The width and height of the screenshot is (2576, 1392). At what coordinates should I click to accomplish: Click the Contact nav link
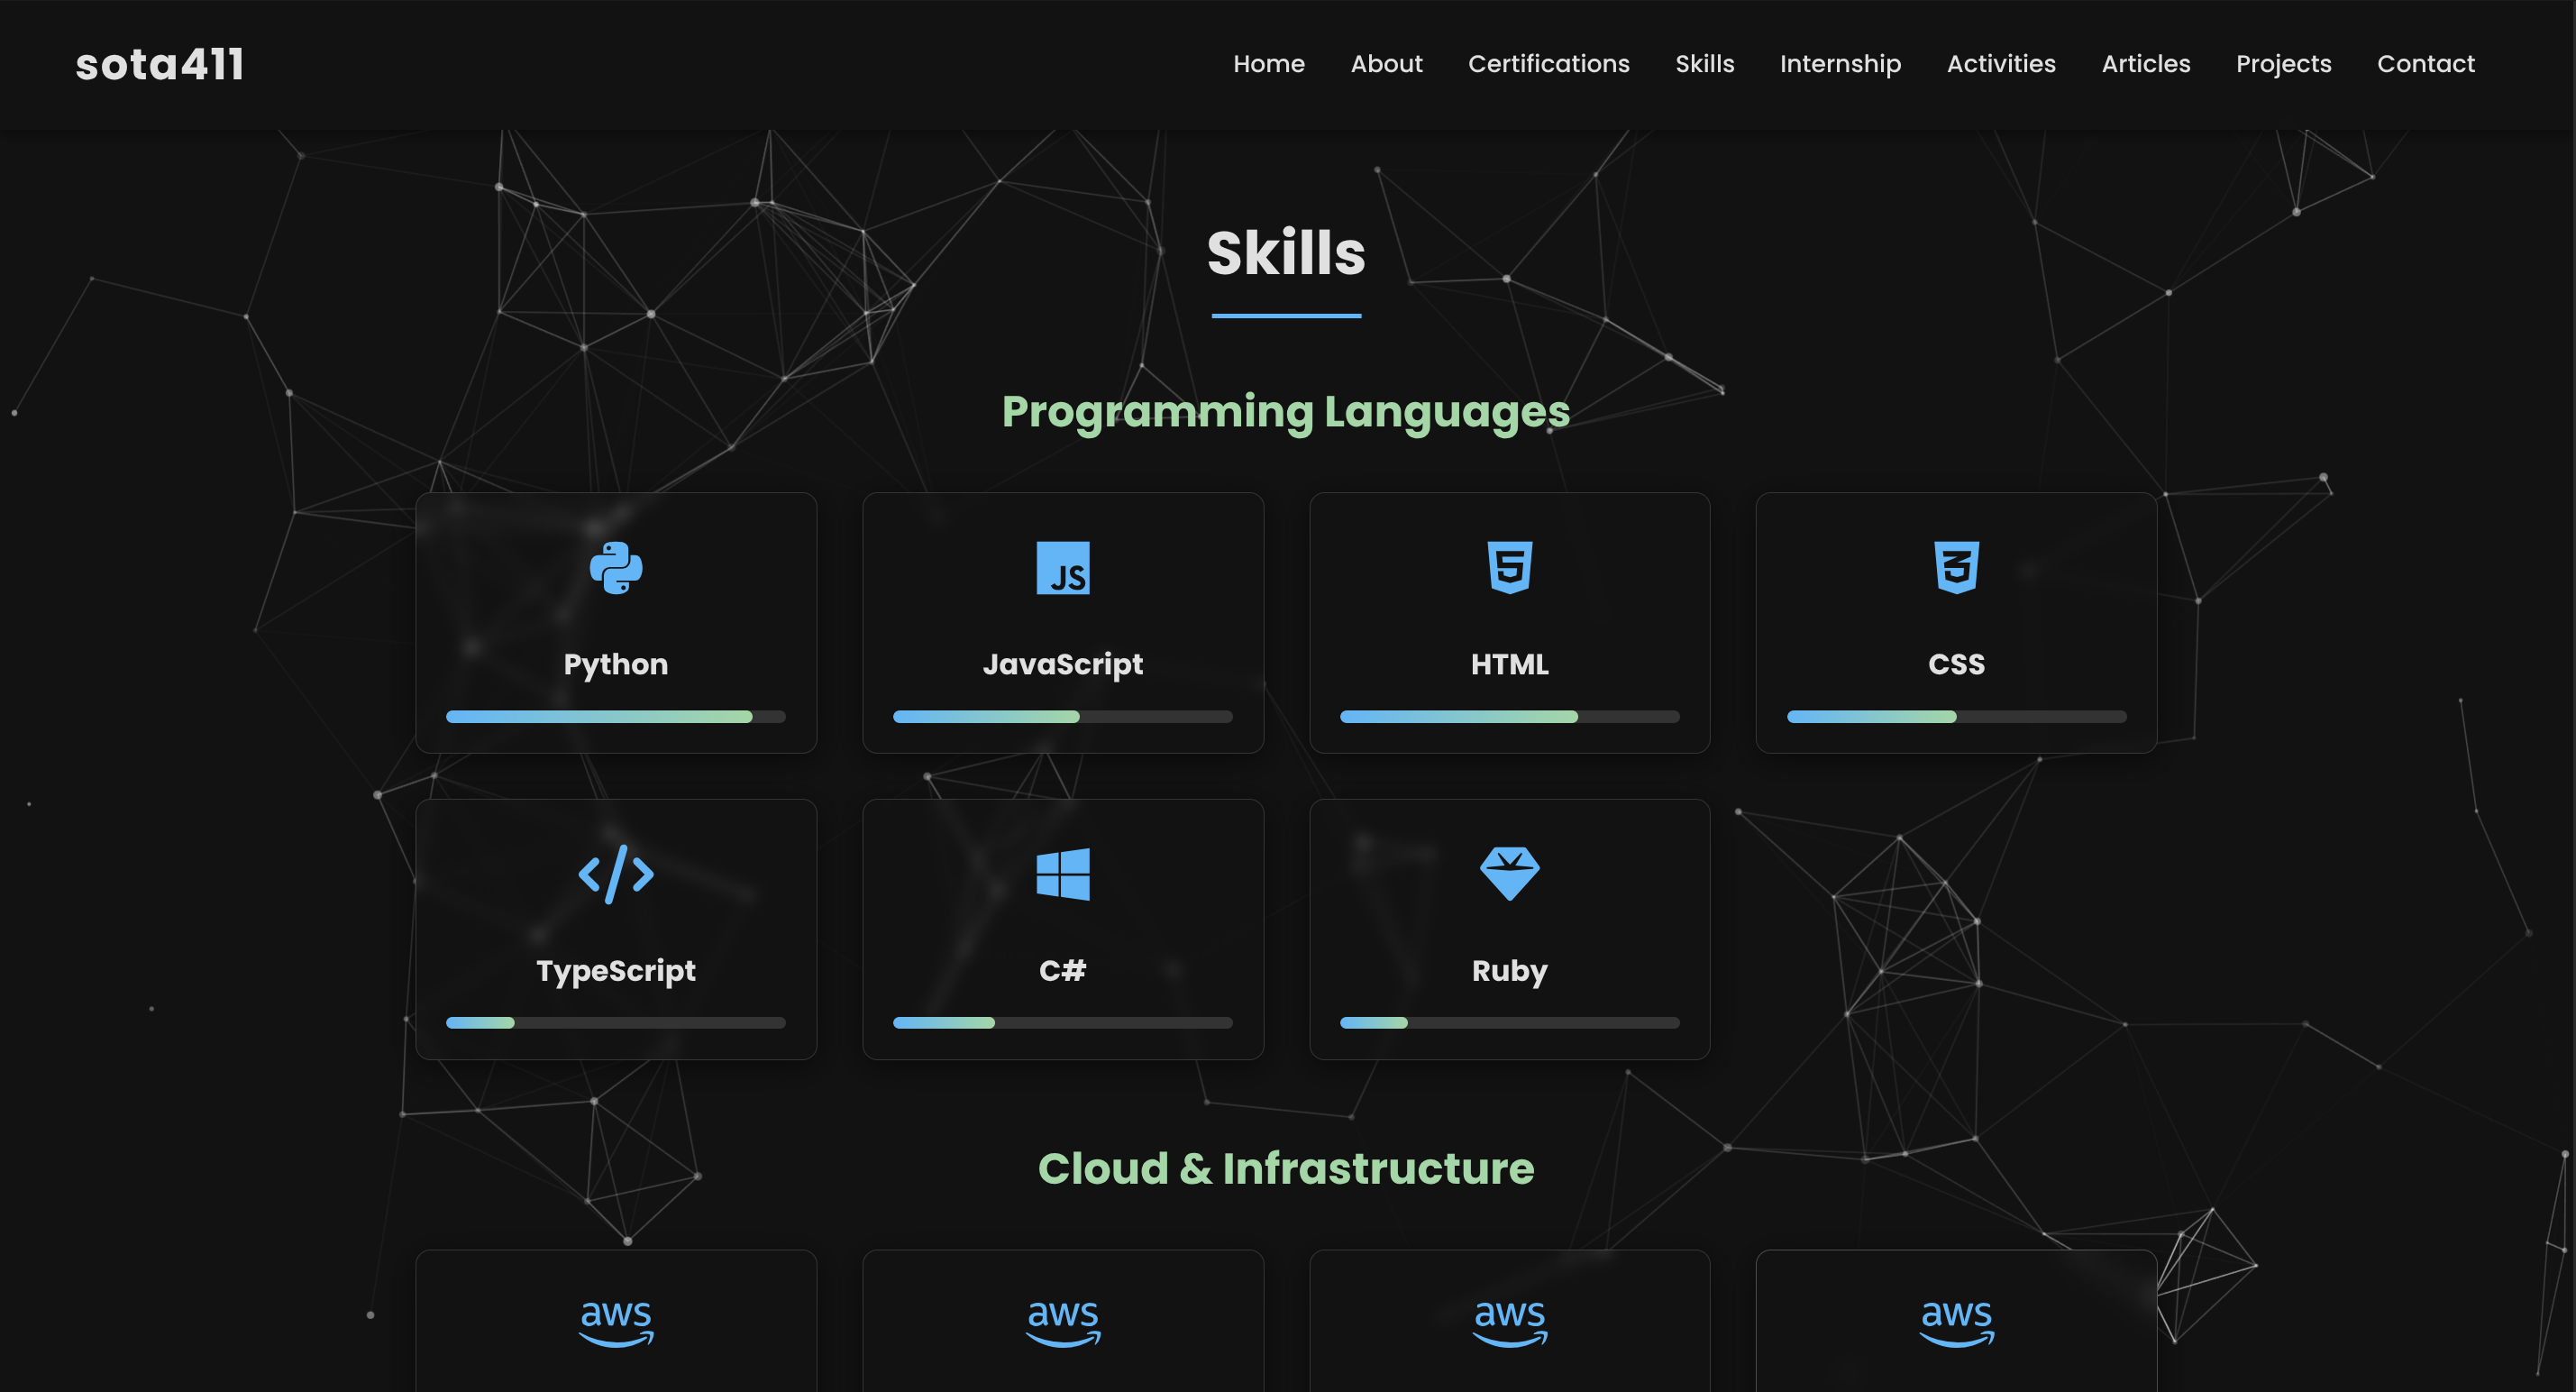(x=2425, y=64)
